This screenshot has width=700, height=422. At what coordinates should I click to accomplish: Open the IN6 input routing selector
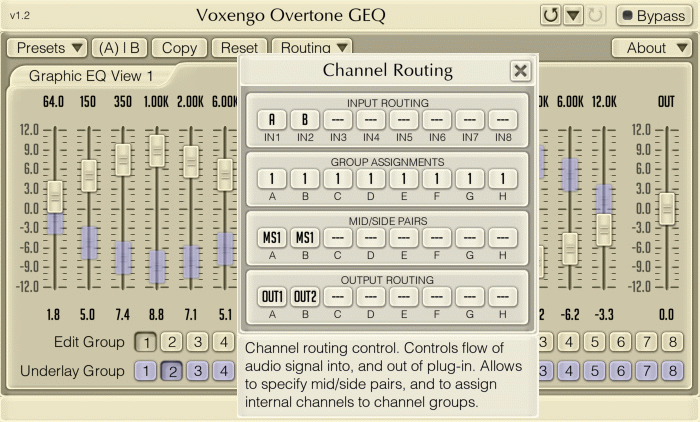437,119
